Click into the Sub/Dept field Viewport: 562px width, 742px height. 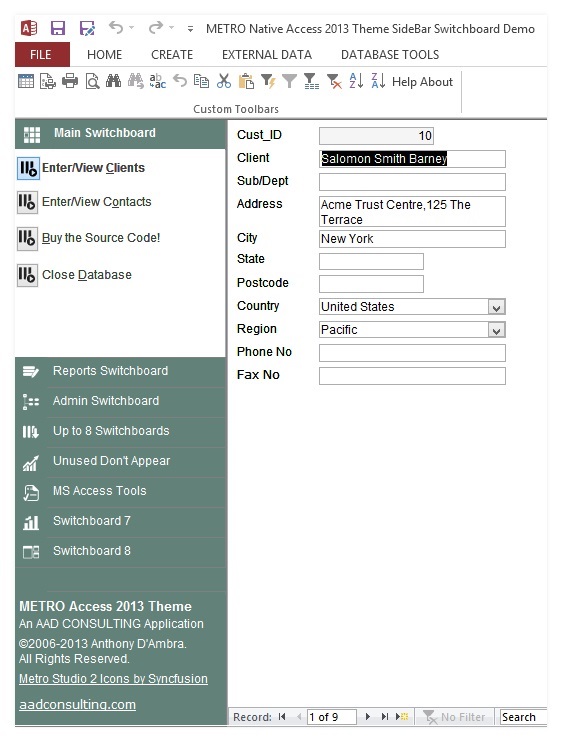tap(412, 182)
